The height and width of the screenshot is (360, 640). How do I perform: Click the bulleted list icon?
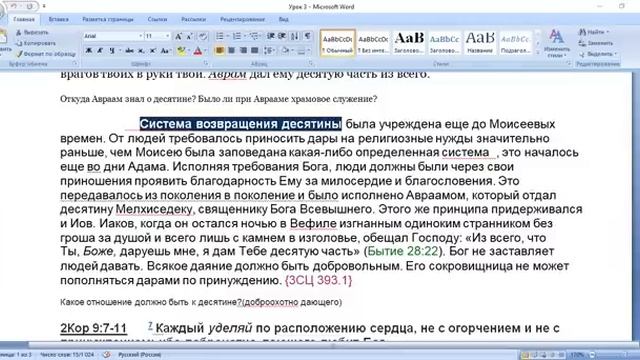pyautogui.click(x=220, y=36)
